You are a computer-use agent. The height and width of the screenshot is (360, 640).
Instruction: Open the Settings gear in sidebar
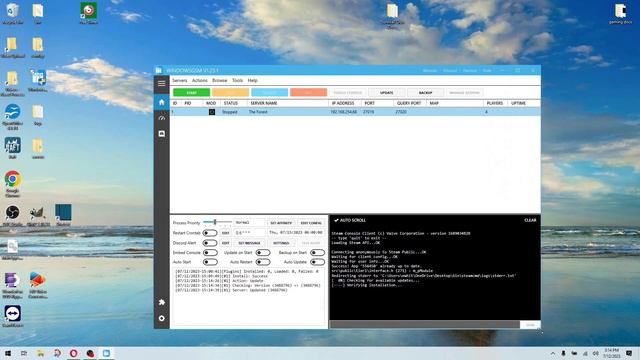coord(162,318)
